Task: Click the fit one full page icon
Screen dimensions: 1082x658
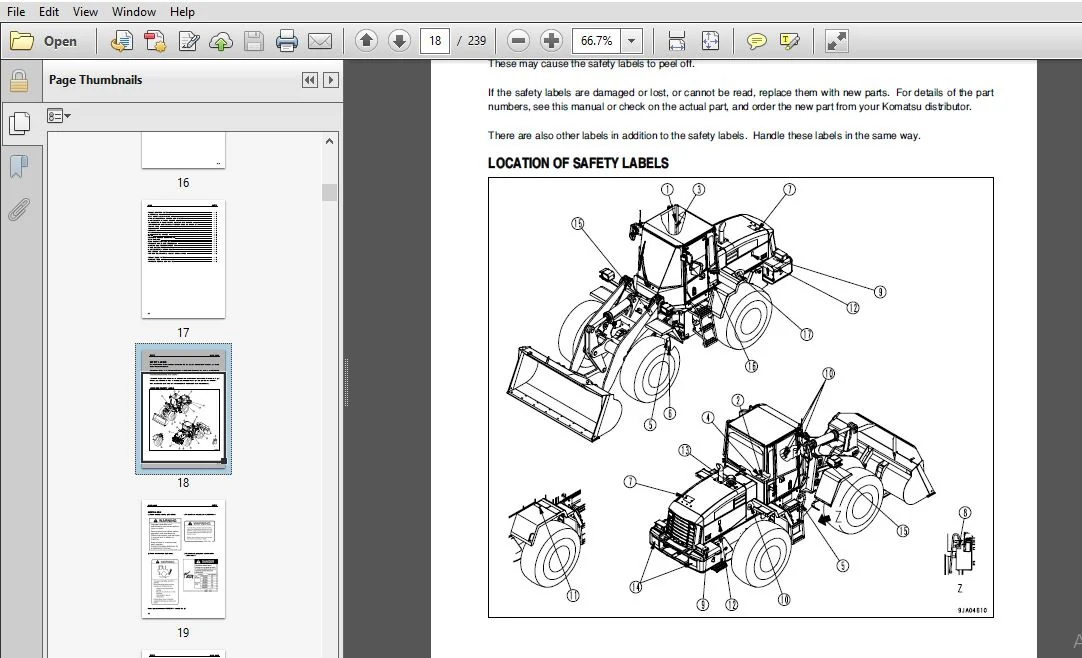Action: (x=710, y=41)
